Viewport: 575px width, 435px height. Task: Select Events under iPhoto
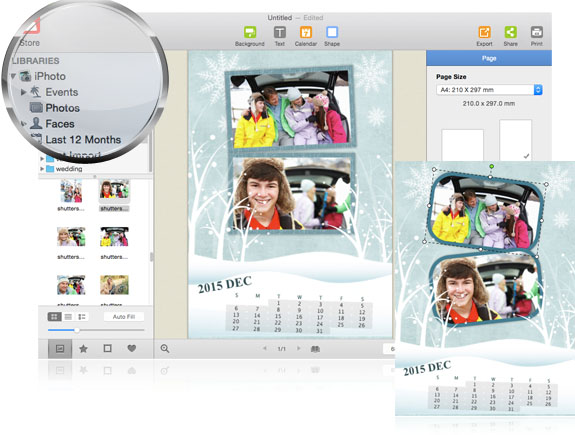pyautogui.click(x=62, y=92)
